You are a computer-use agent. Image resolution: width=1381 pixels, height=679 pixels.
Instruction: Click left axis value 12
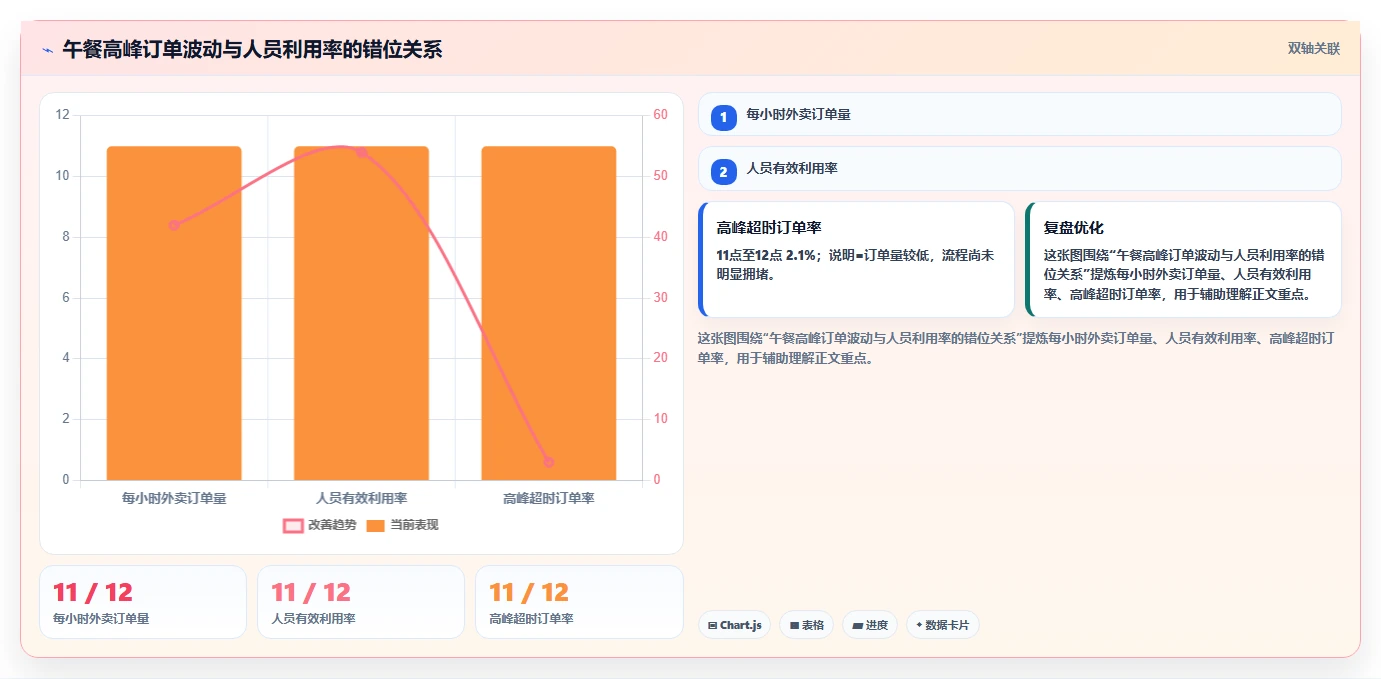tap(63, 115)
